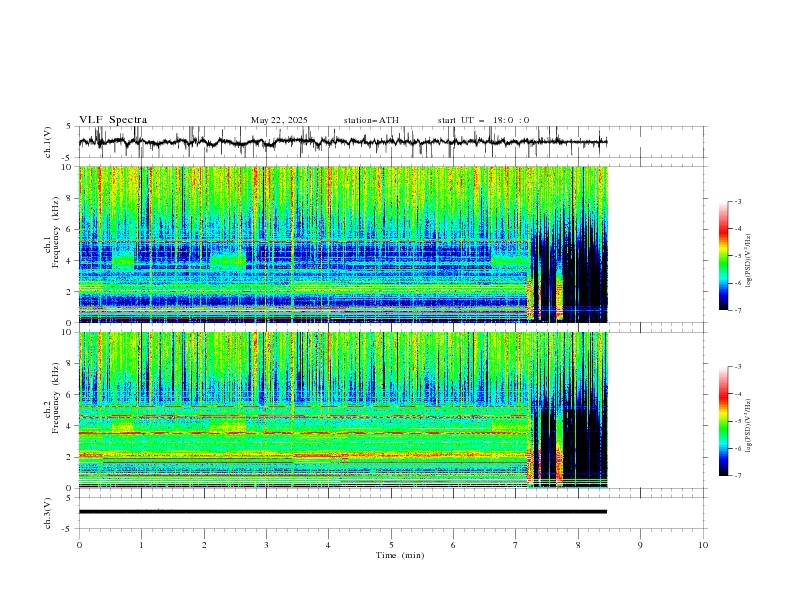This screenshot has width=792, height=612.
Task: Click the 'VLF Spectra' title text
Action: (113, 120)
